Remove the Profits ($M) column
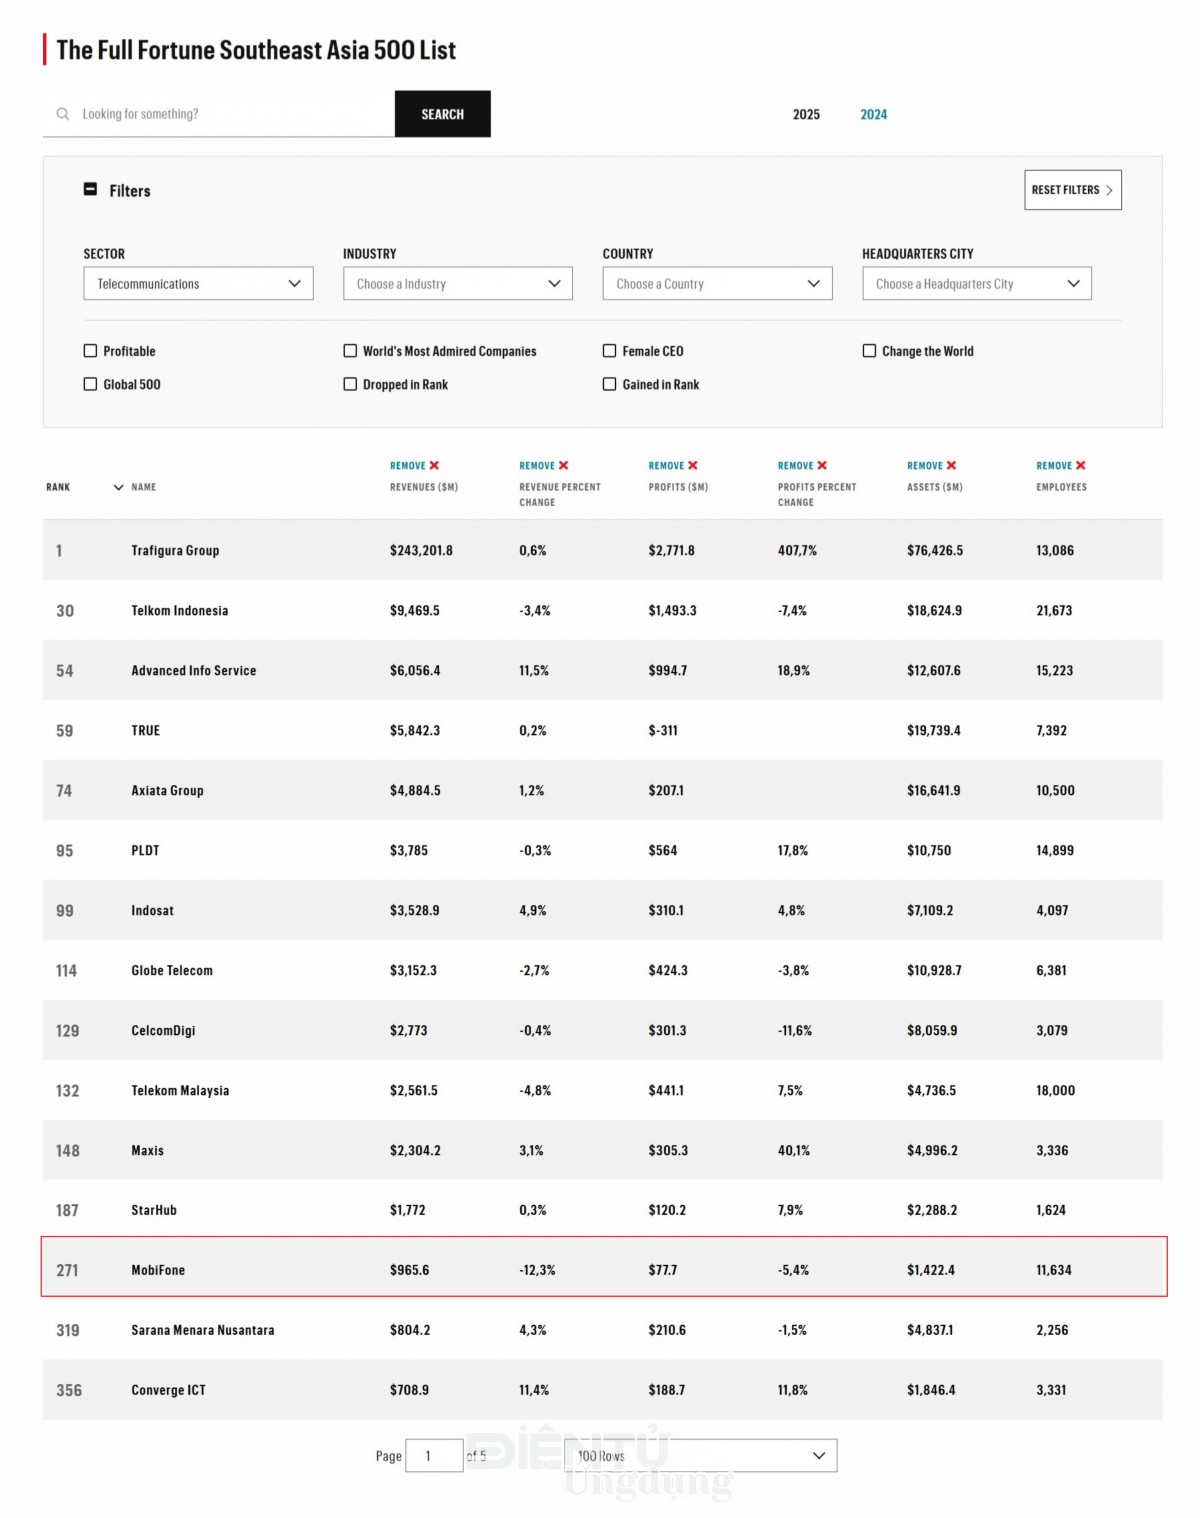This screenshot has width=1200, height=1518. [x=692, y=466]
